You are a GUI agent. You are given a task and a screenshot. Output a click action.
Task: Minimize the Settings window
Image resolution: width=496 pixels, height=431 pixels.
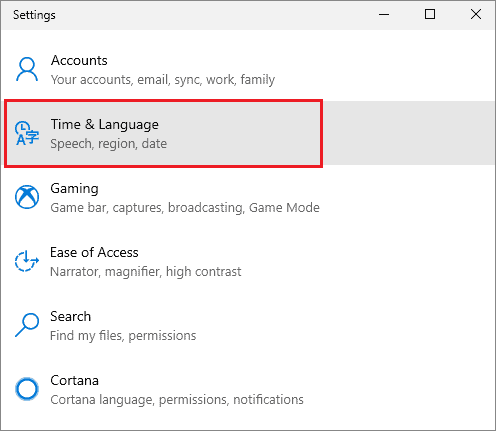click(384, 15)
